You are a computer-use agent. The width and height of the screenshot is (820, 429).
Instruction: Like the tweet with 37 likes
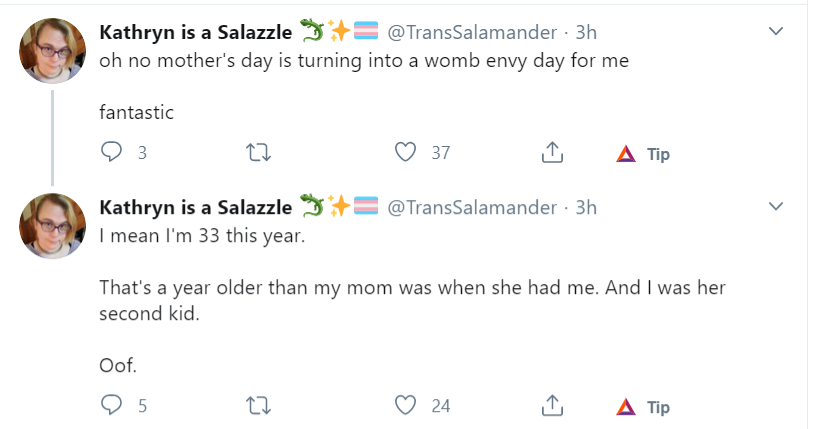405,152
